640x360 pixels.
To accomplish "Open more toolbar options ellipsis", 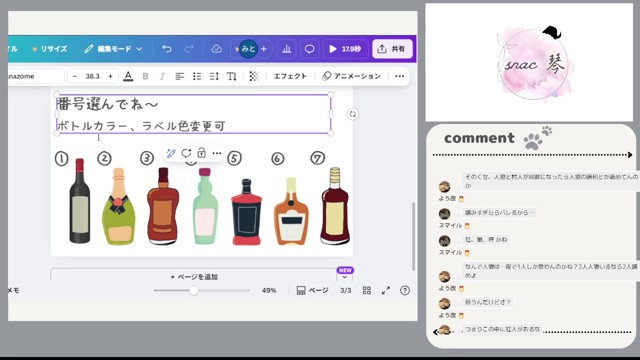I will coord(400,76).
